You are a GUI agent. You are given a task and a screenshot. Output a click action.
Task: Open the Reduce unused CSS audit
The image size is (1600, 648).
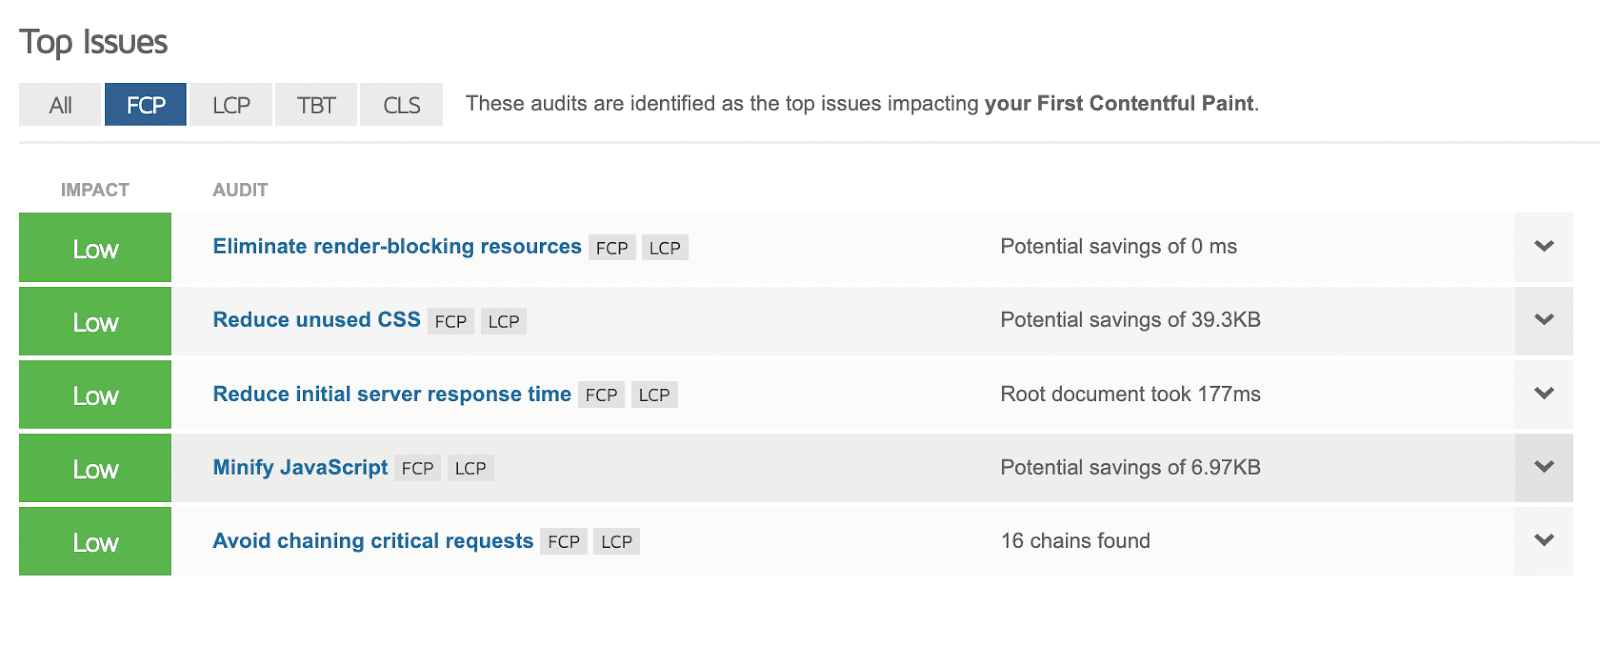point(315,320)
